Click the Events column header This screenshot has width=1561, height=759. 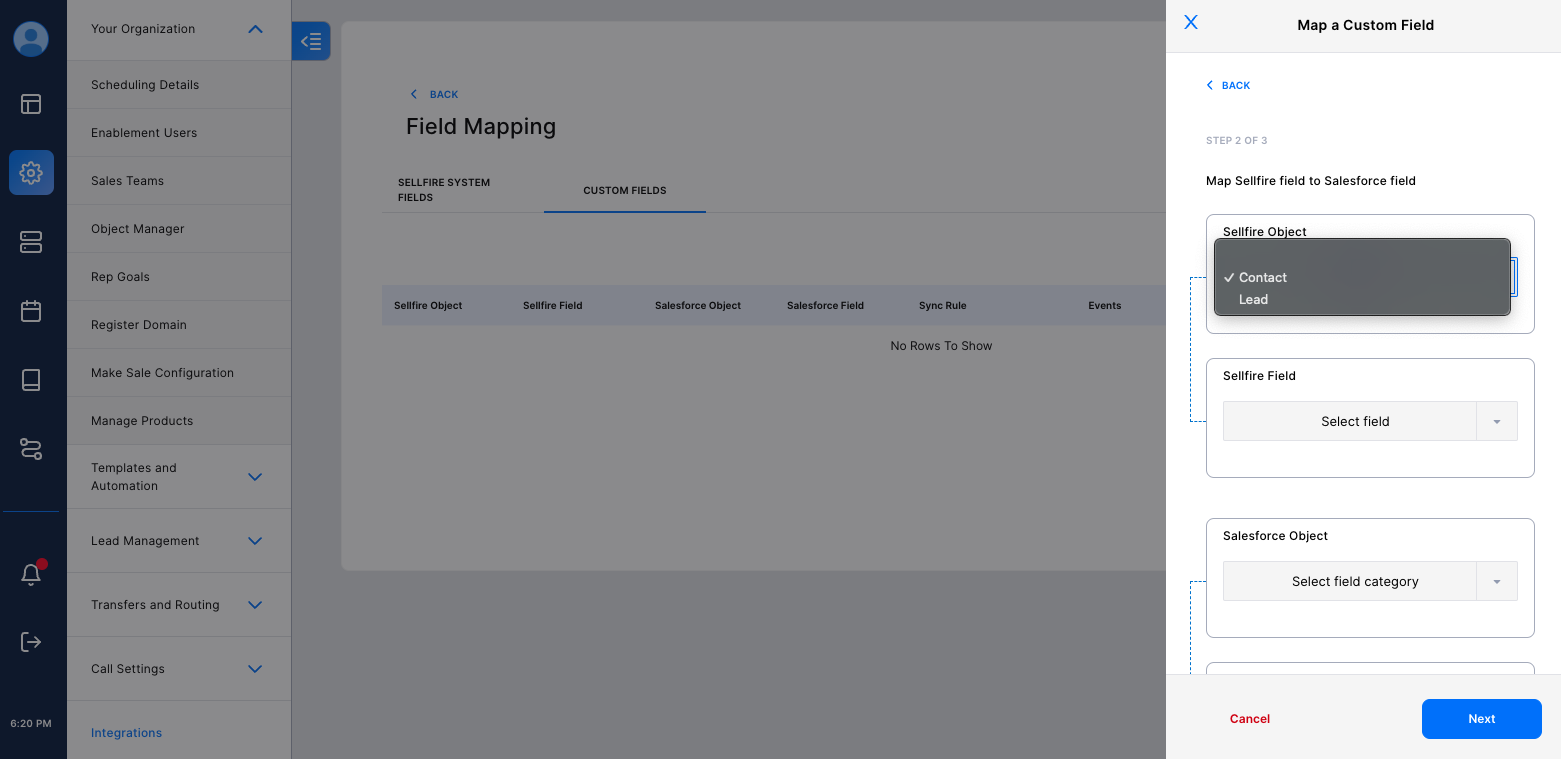pyautogui.click(x=1105, y=305)
